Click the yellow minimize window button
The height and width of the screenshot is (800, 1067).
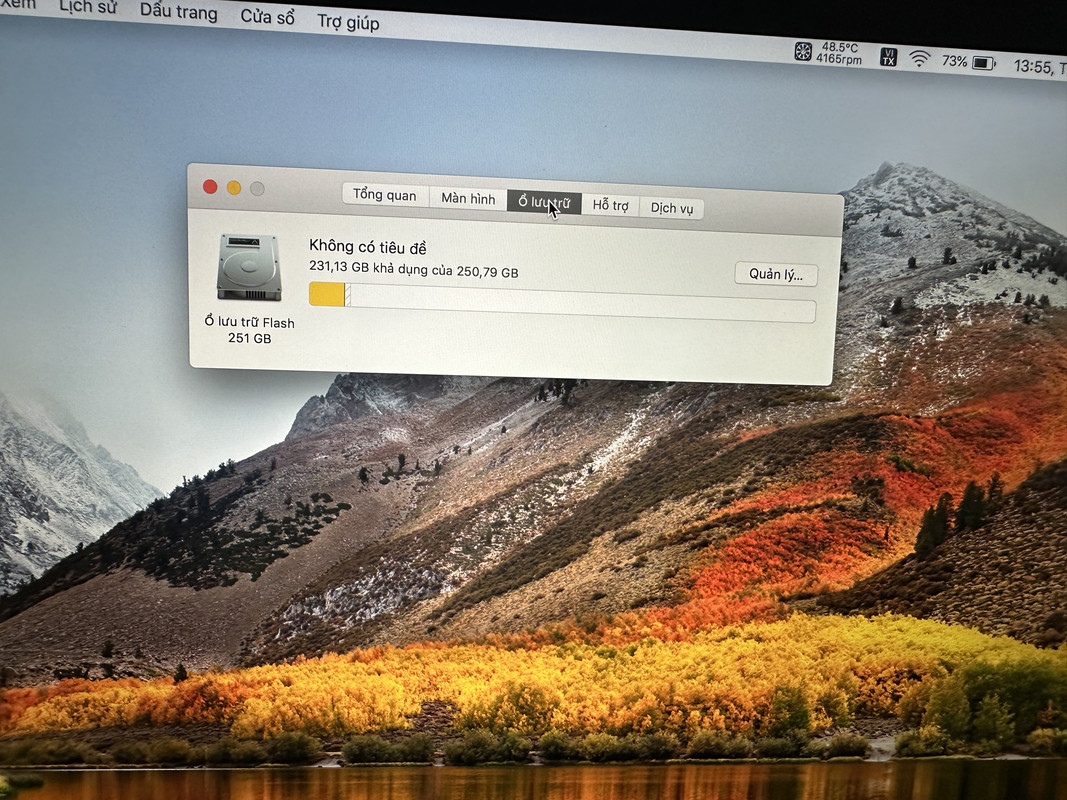[234, 188]
